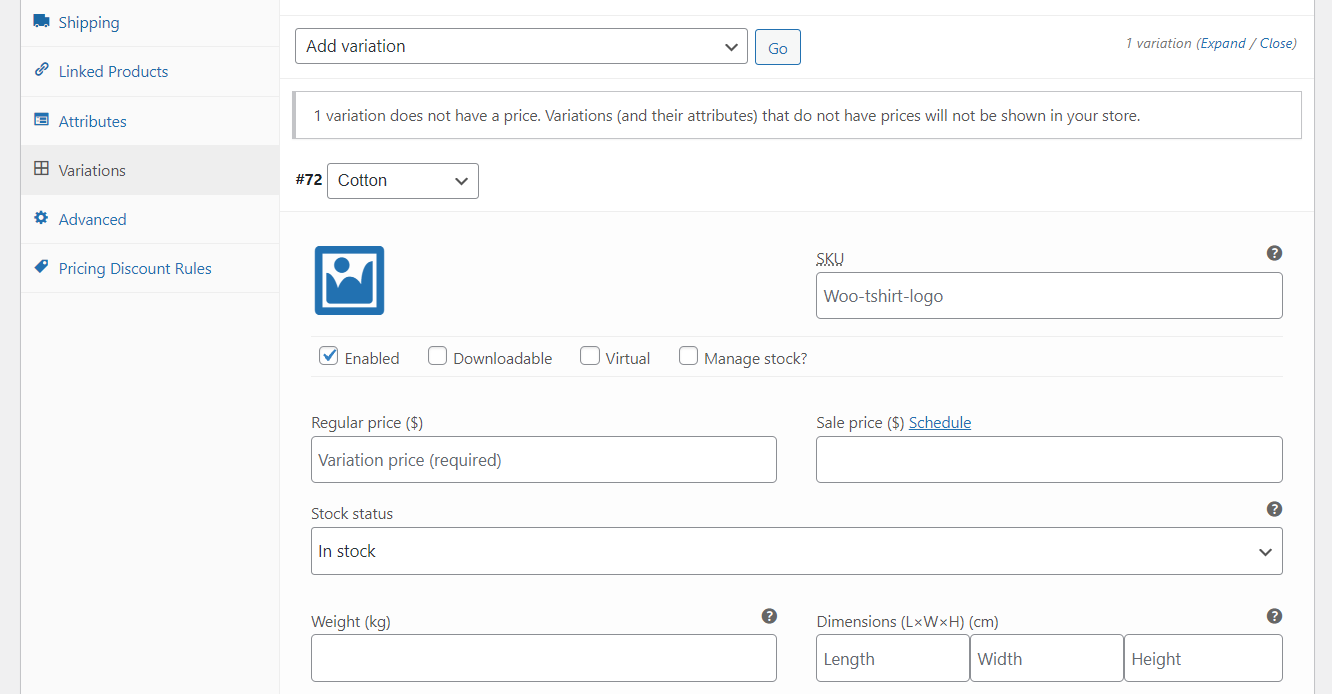The image size is (1332, 694).
Task: Click the Weight help tooltip icon
Action: (769, 616)
